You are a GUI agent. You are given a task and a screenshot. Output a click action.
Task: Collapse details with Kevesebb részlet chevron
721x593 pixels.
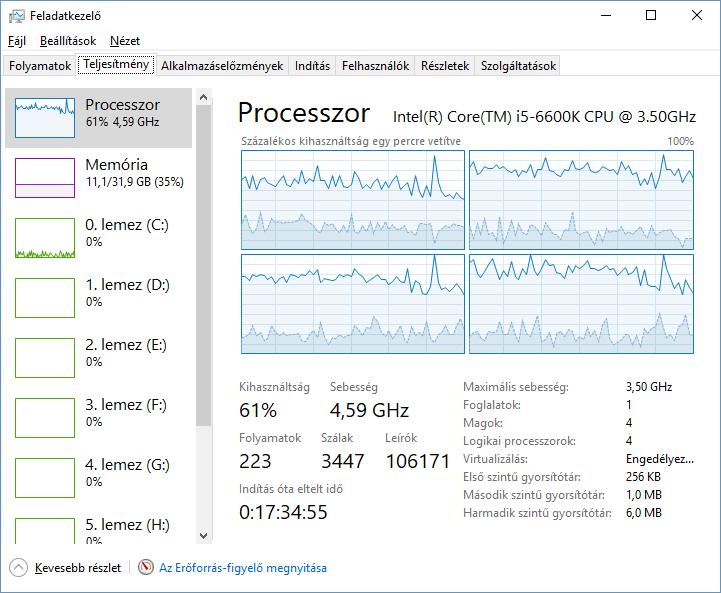tap(19, 568)
